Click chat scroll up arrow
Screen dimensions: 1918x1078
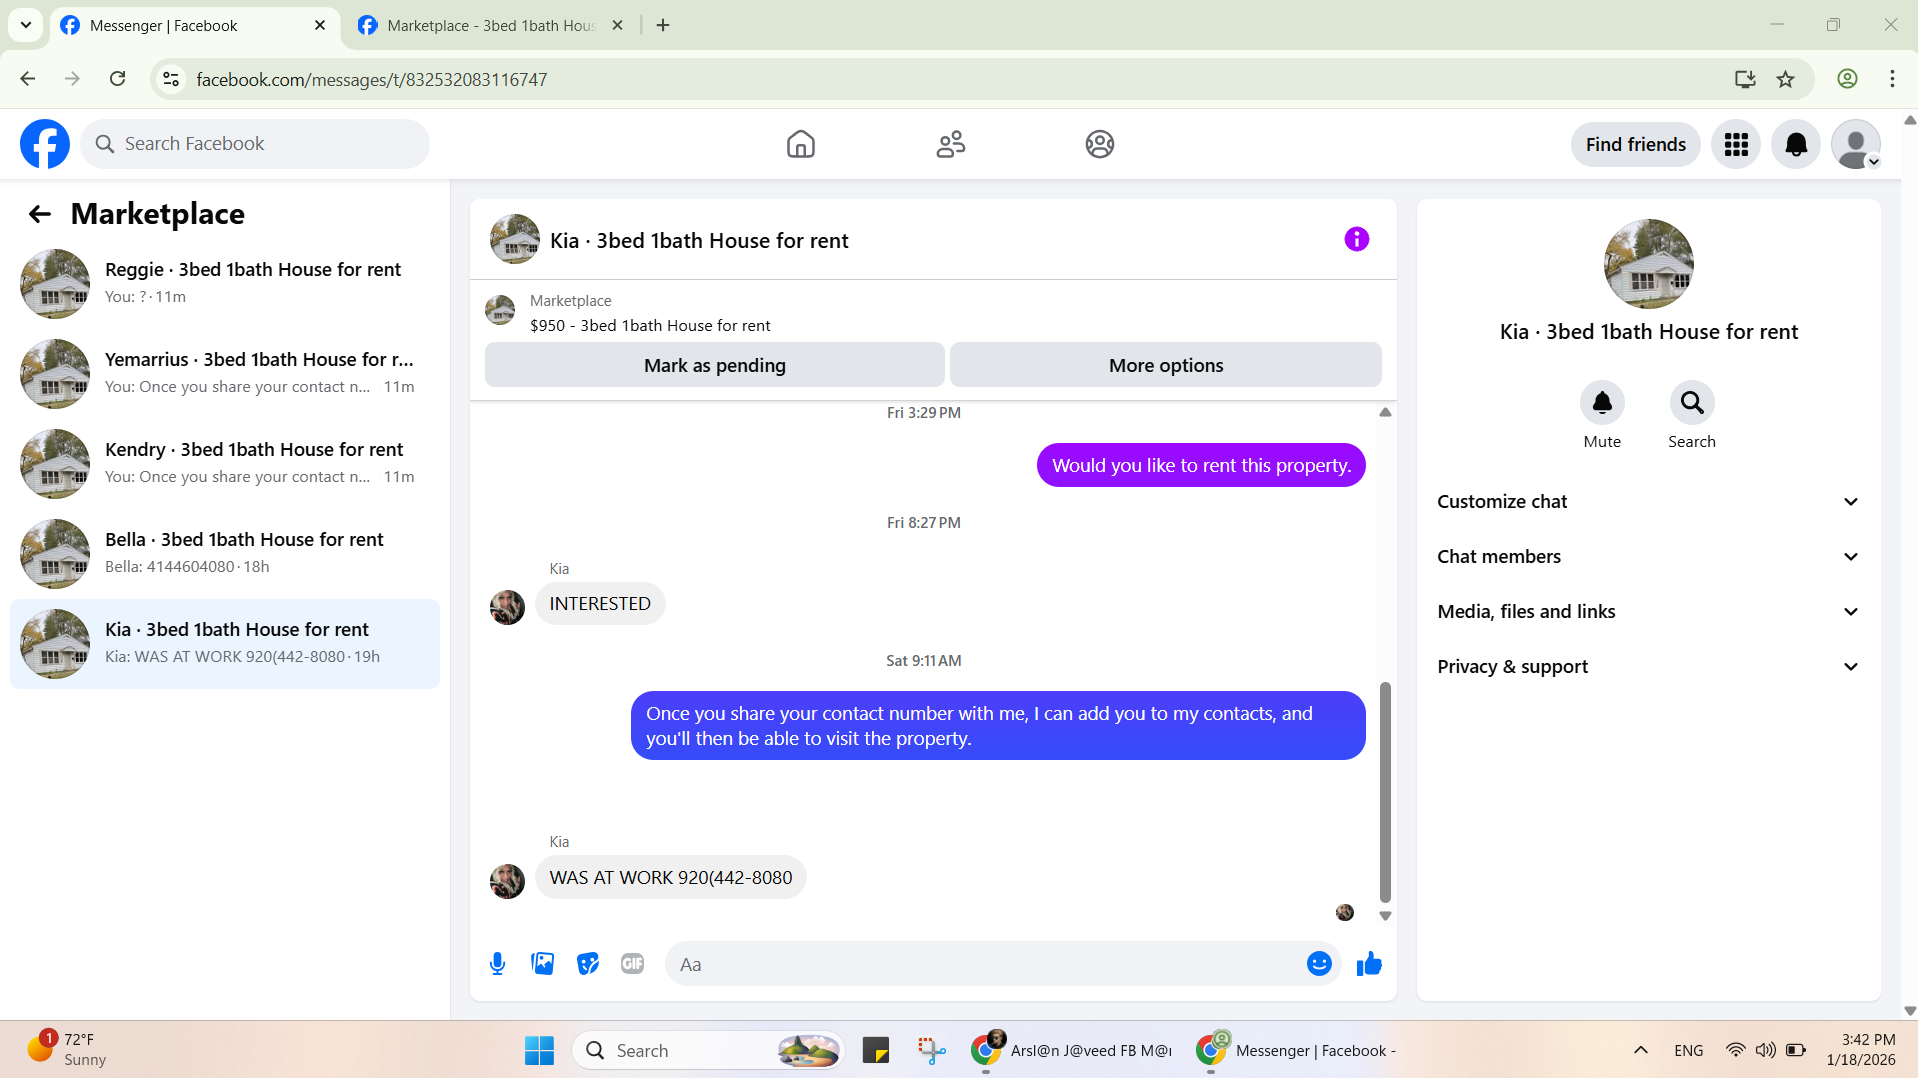click(x=1385, y=412)
